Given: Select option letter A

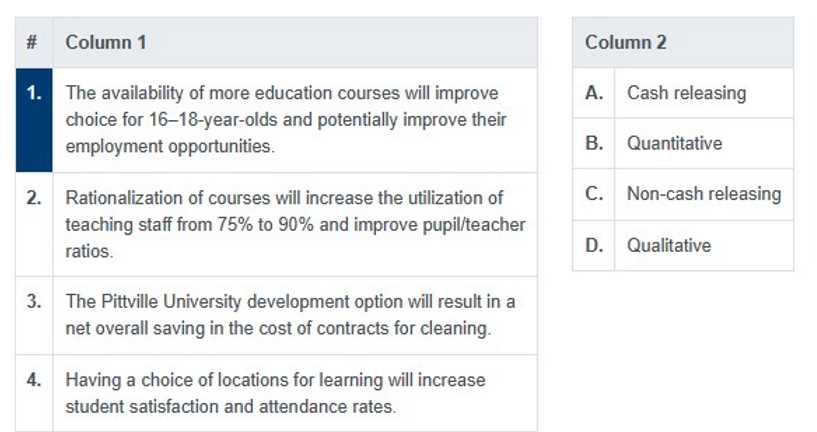Looking at the screenshot, I should [x=594, y=93].
